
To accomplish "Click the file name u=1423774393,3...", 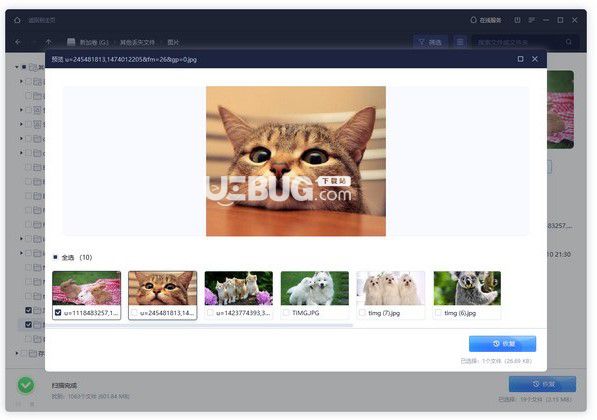I will click(243, 313).
